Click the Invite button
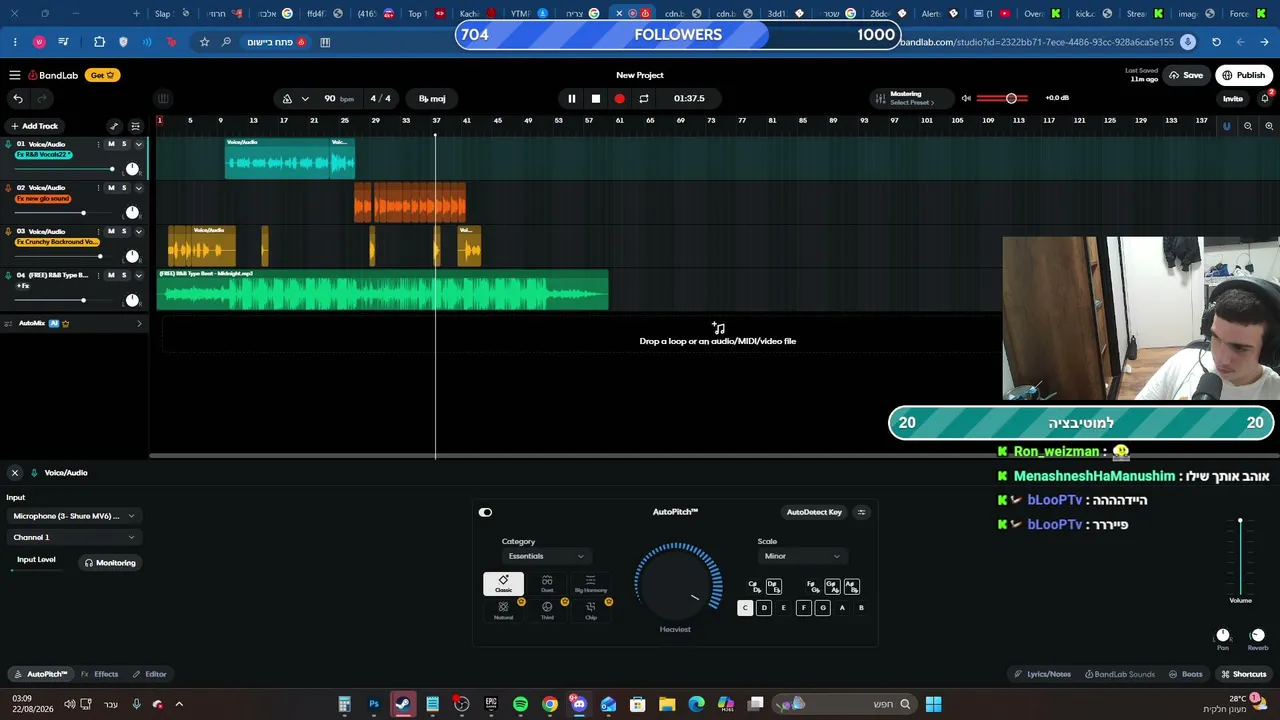 click(1232, 98)
